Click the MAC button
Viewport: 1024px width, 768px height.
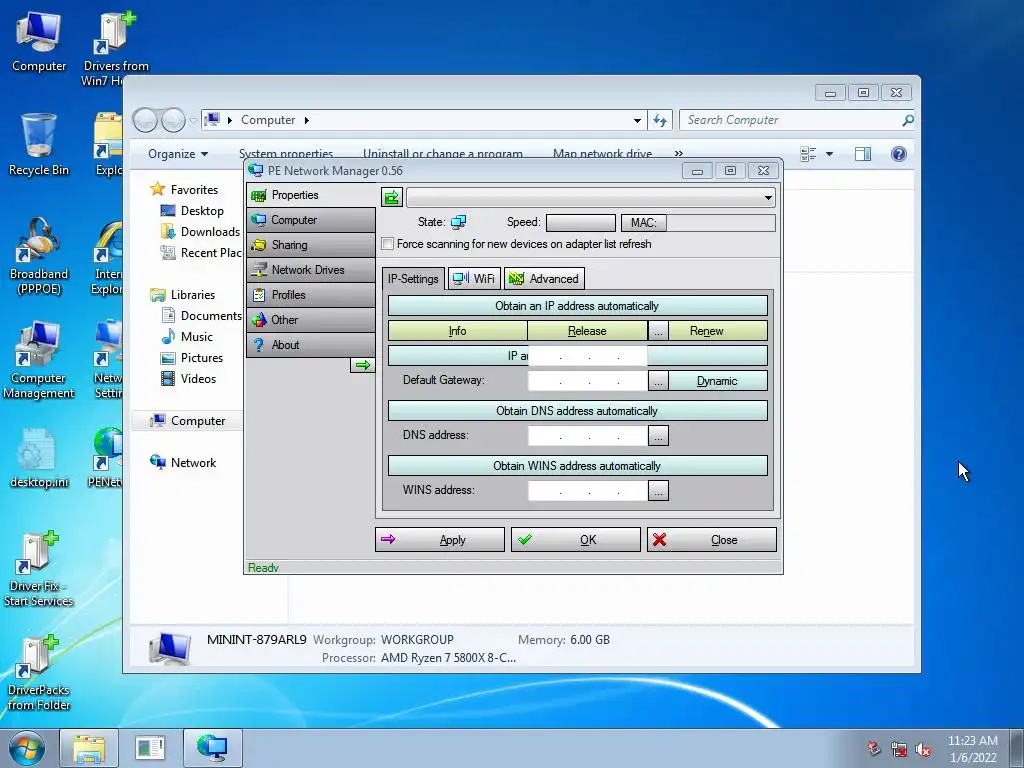pos(643,223)
